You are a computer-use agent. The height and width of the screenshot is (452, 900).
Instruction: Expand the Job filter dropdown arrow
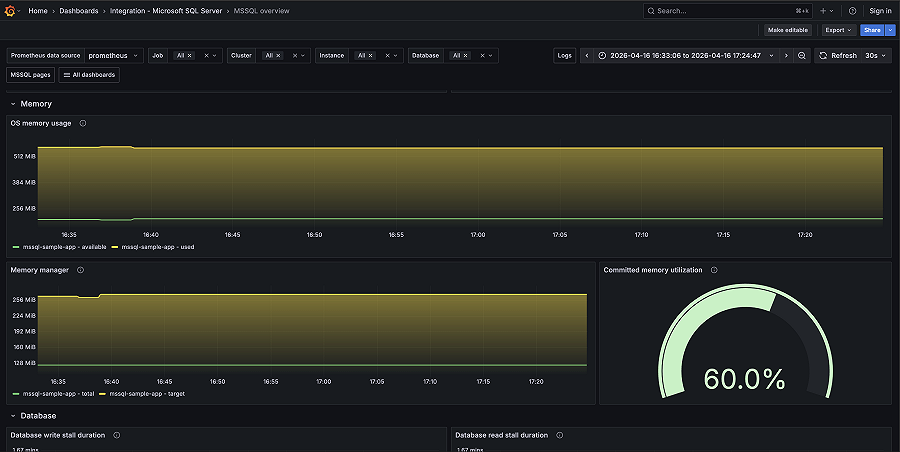pos(215,56)
